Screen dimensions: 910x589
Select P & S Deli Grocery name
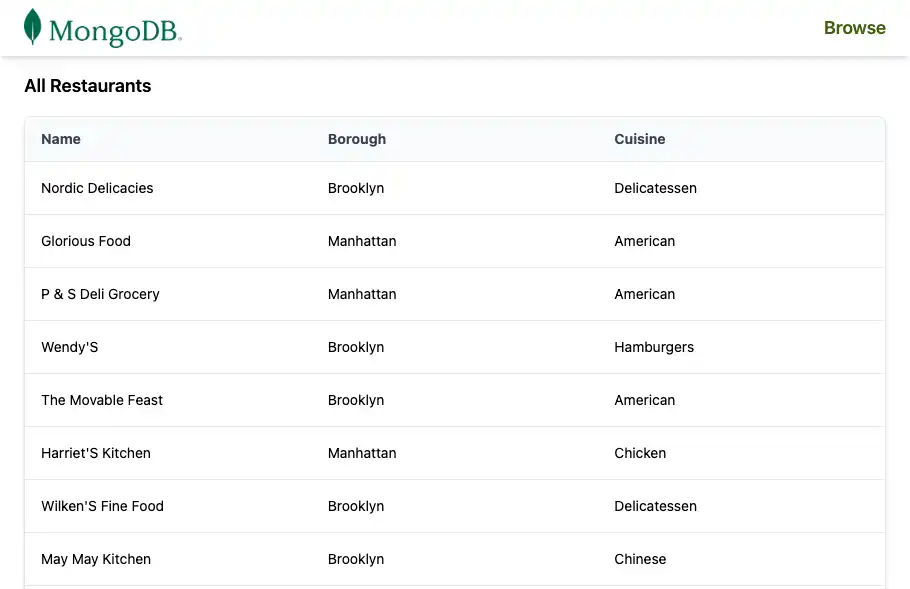click(x=100, y=294)
